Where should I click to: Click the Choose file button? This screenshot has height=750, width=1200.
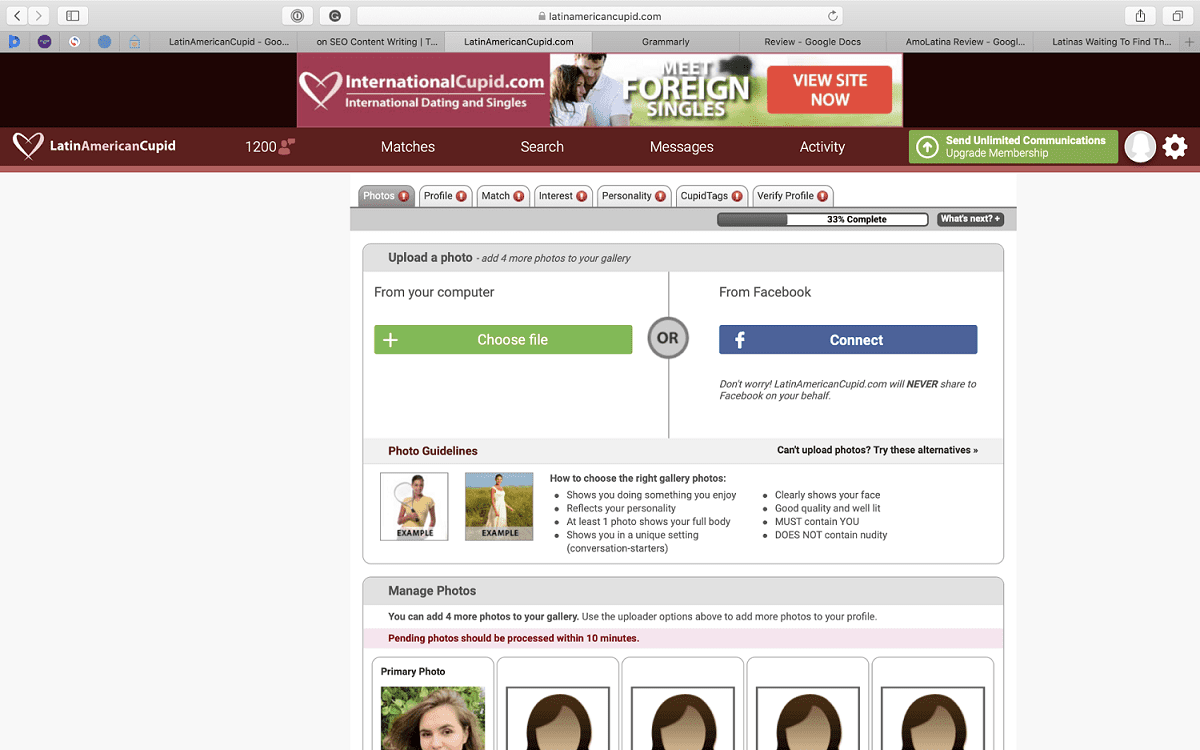point(503,340)
